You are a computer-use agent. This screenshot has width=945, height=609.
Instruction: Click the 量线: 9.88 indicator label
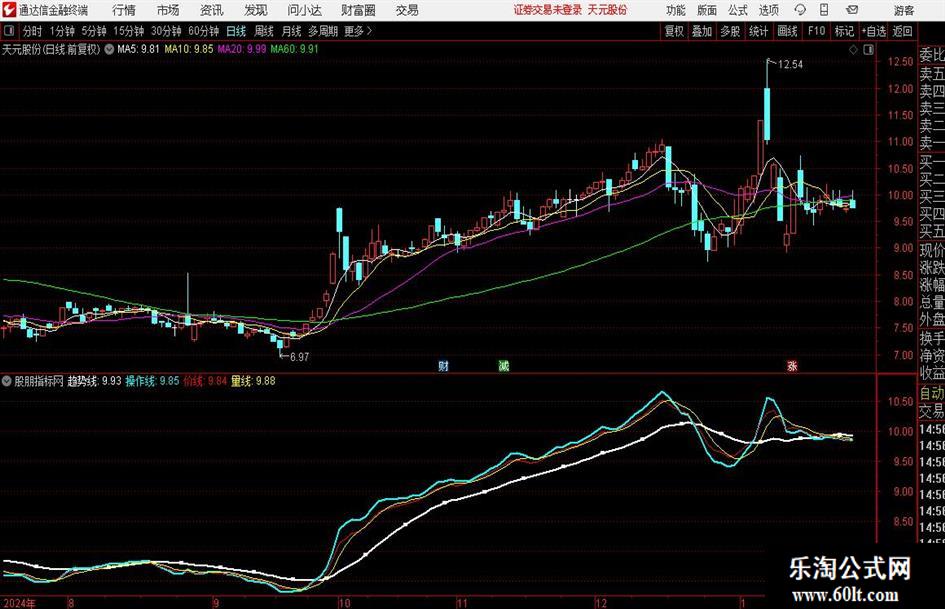click(x=253, y=381)
